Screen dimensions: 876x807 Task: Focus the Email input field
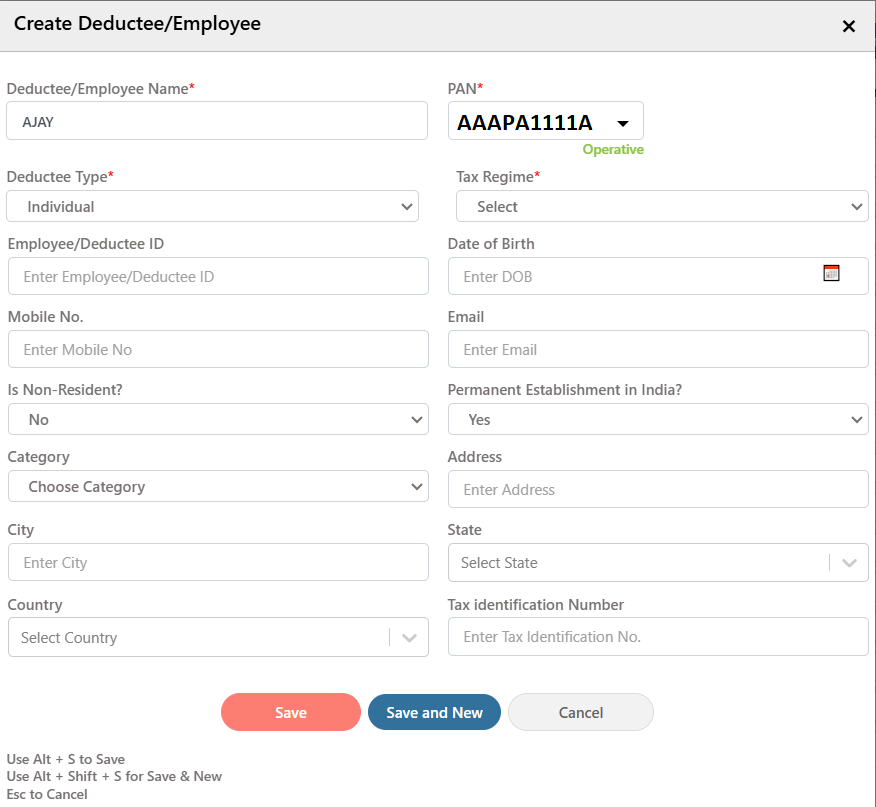coord(658,349)
